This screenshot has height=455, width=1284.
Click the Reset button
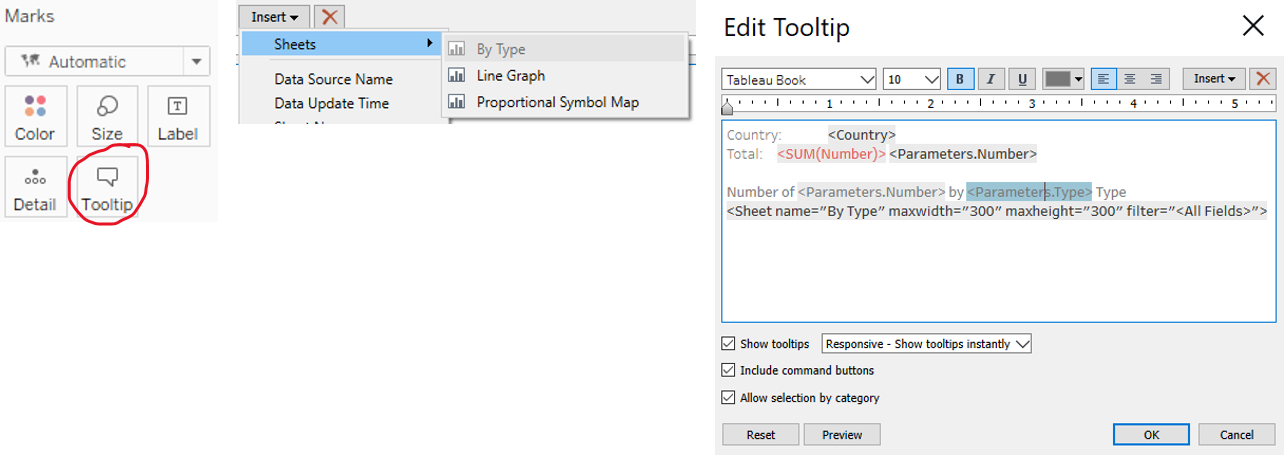coord(761,435)
